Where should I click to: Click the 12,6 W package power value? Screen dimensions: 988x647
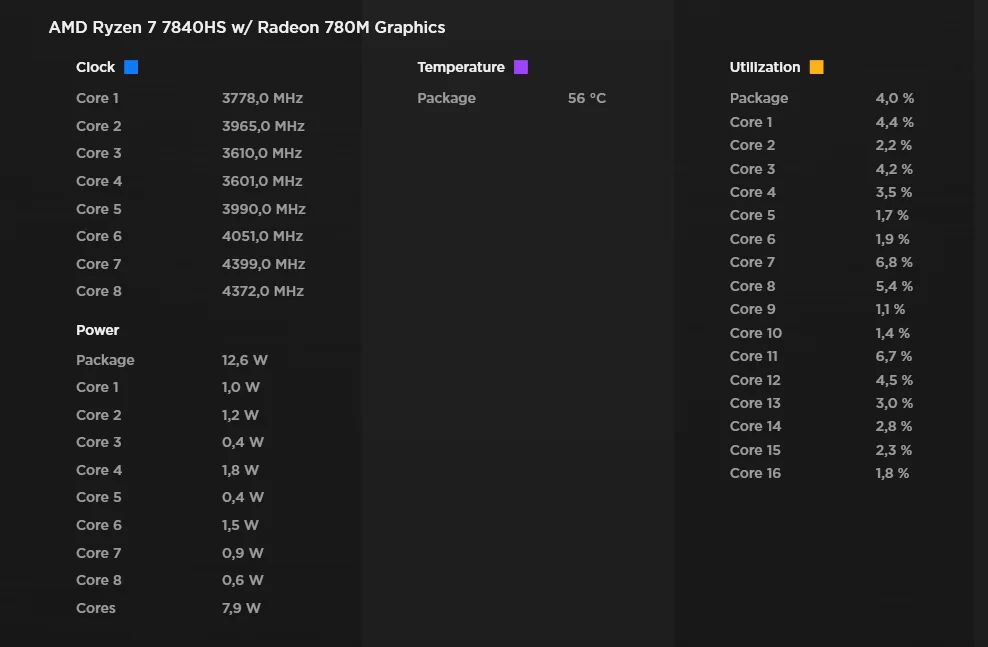pyautogui.click(x=245, y=360)
